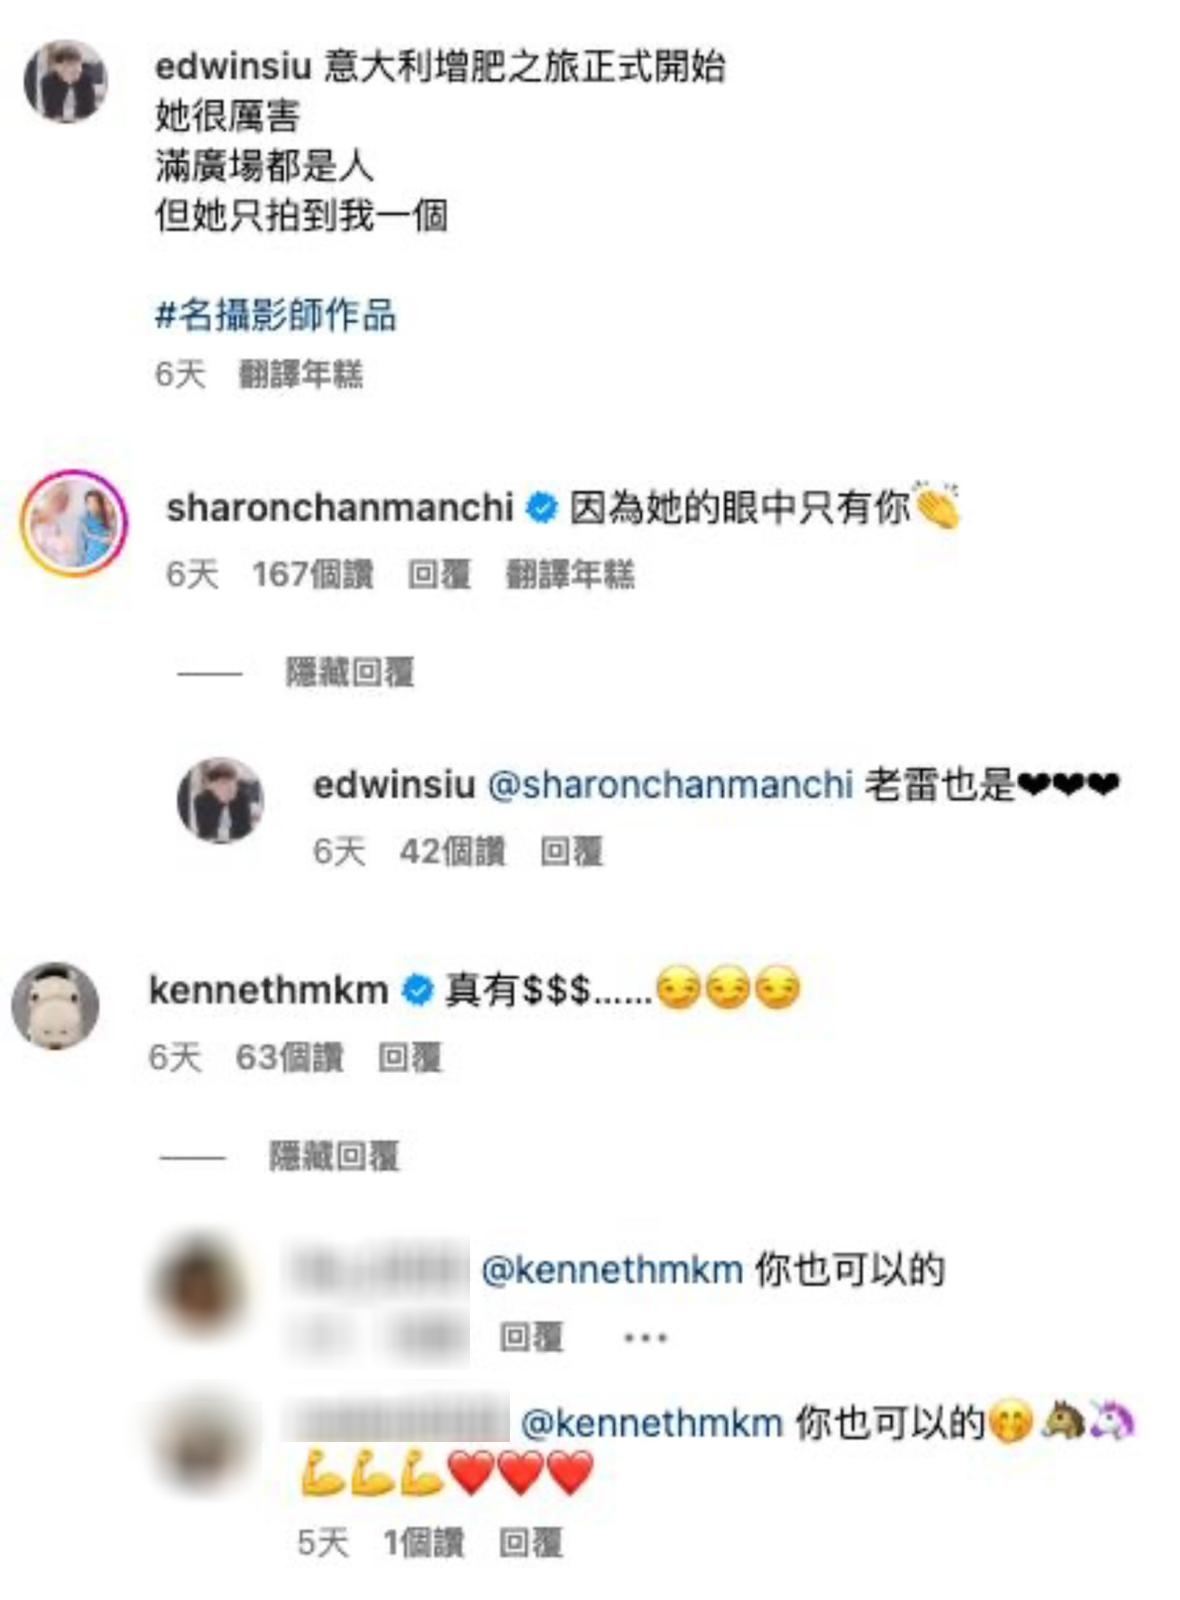Open the @sharonchanmanchi mention in edwinsiu's reply
The width and height of the screenshot is (1180, 1600).
point(670,785)
